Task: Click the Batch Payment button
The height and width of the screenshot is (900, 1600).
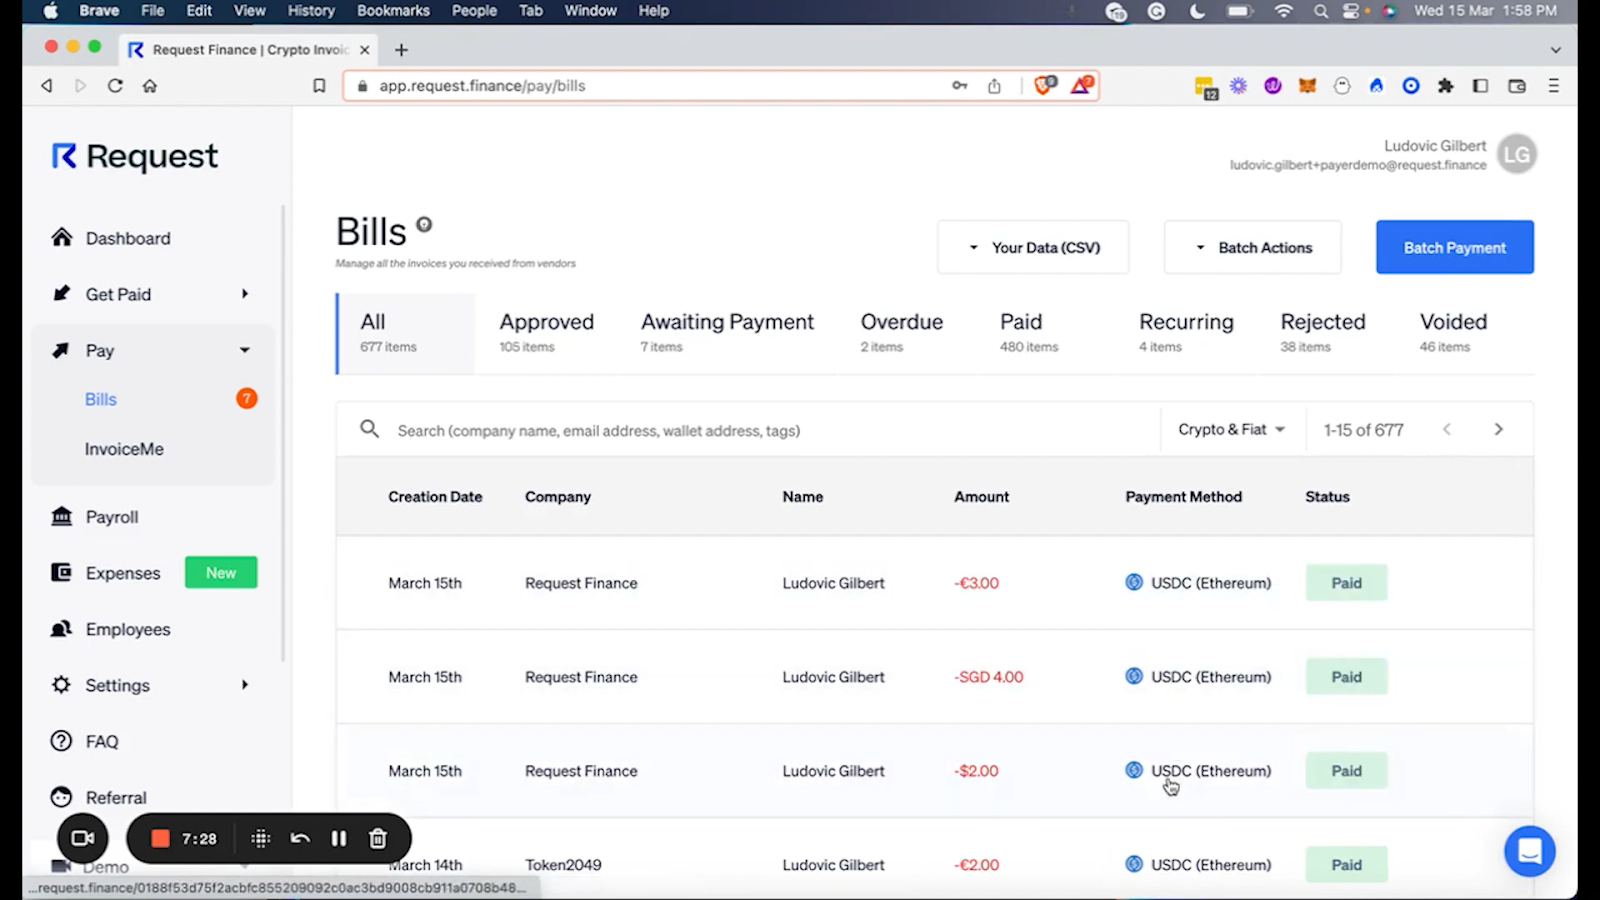Action: [x=1454, y=247]
